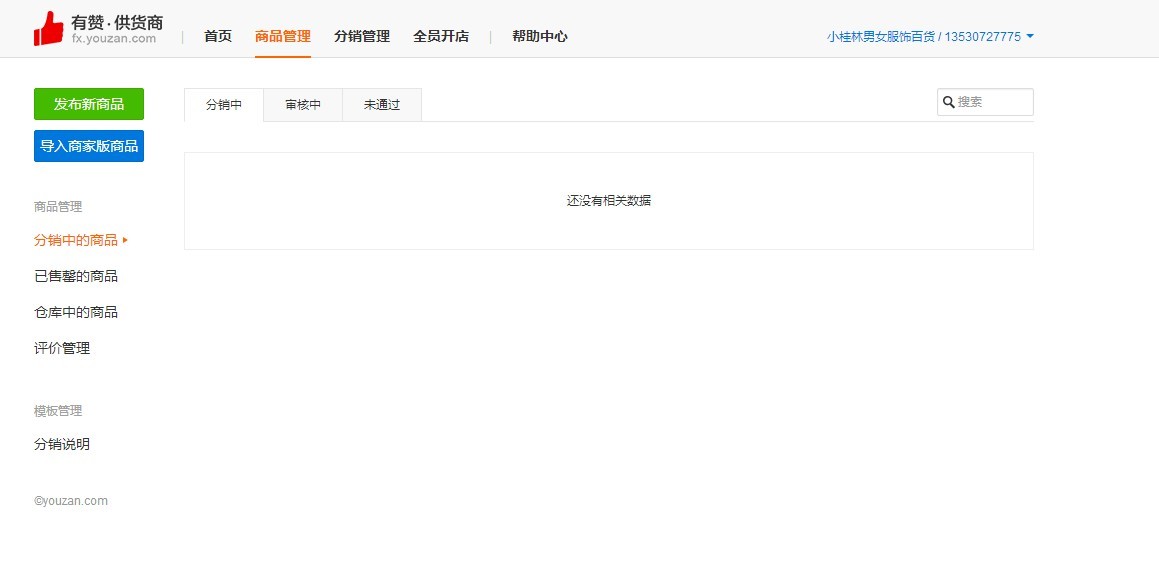Click the blue 导入商家版商品 button
The image size is (1159, 587).
[x=89, y=146]
